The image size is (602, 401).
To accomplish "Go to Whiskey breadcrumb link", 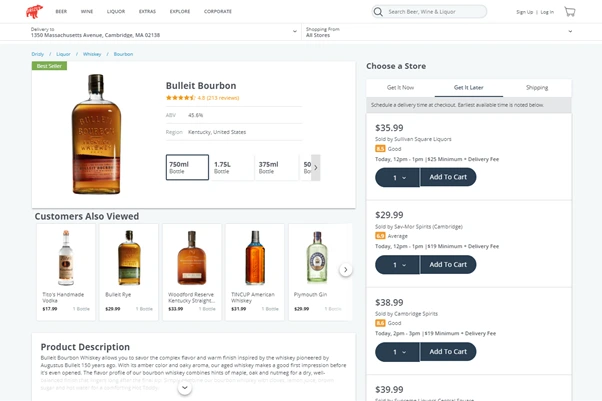I will (92, 54).
